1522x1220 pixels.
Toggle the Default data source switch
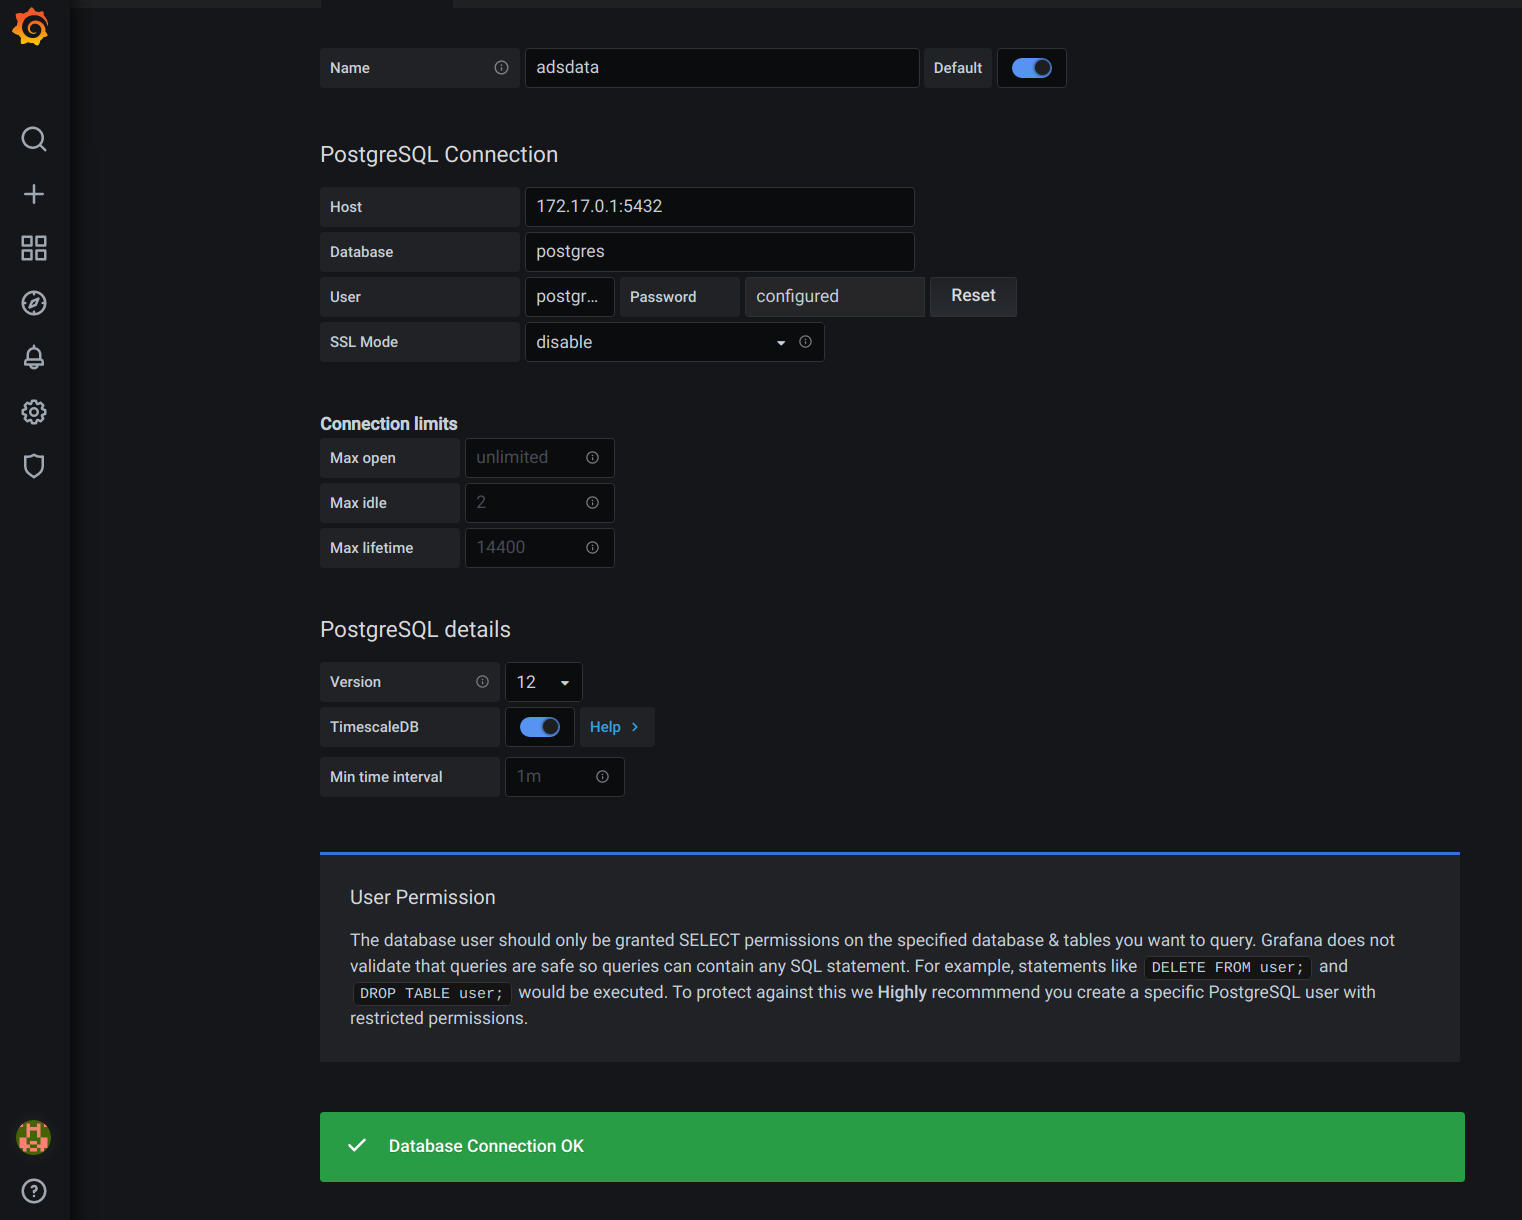point(1032,68)
